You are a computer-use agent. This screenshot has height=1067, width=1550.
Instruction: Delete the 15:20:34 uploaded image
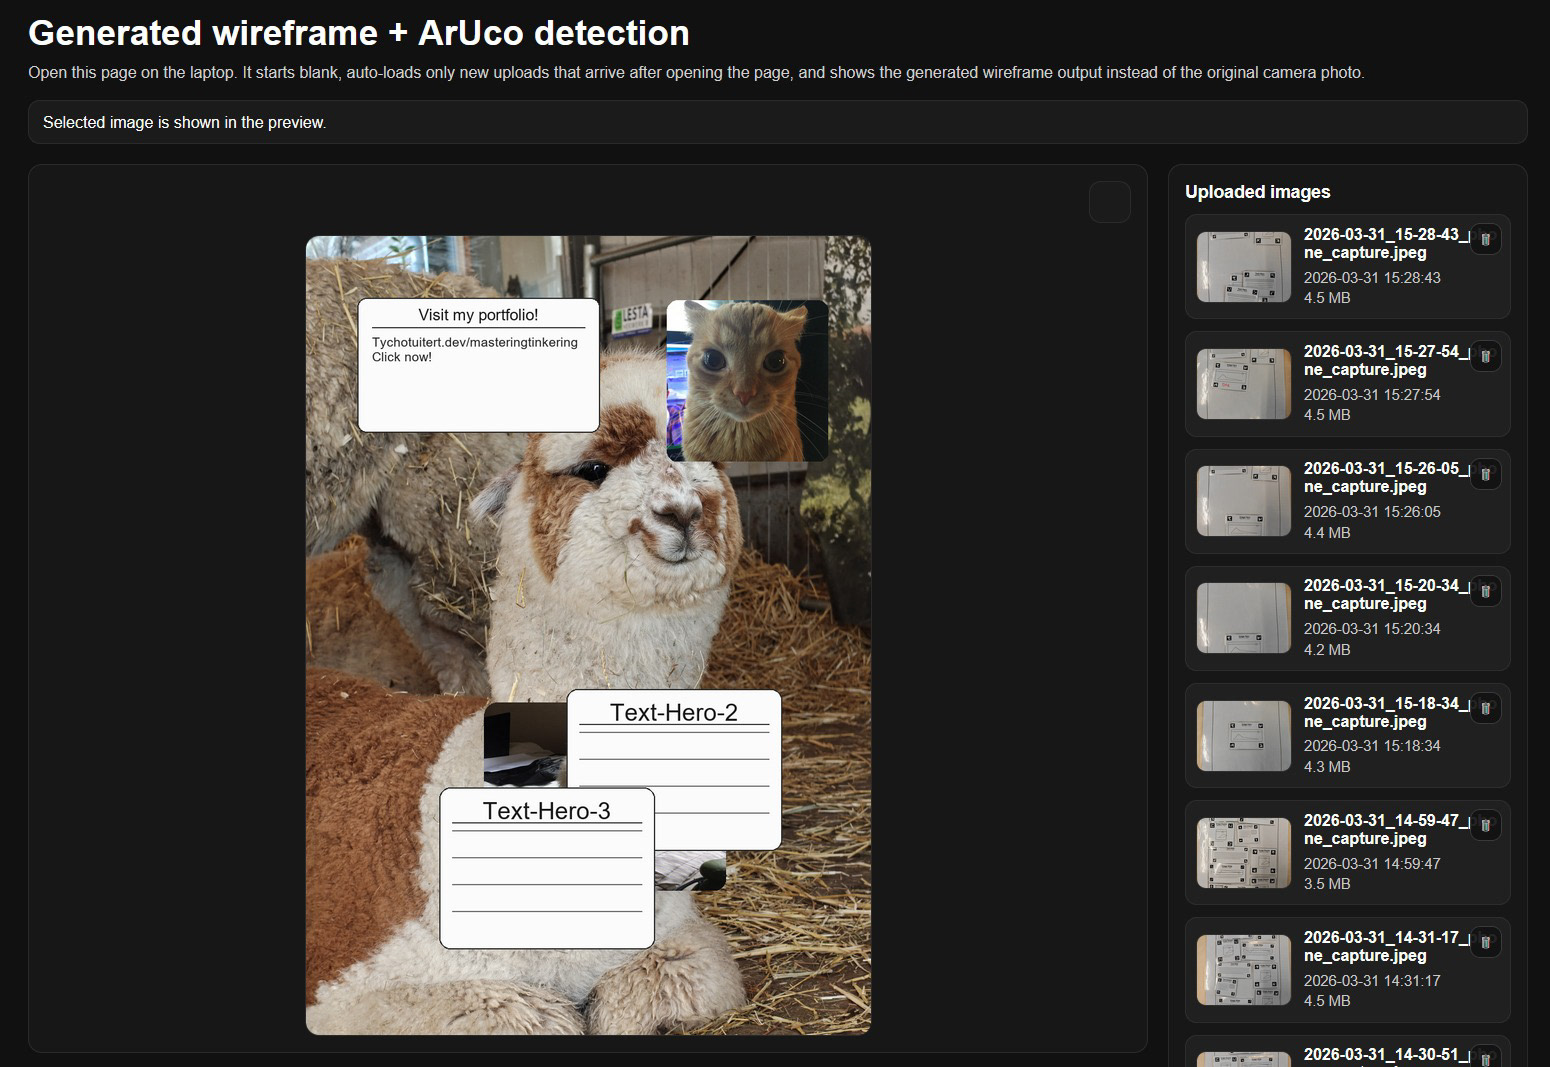tap(1485, 590)
